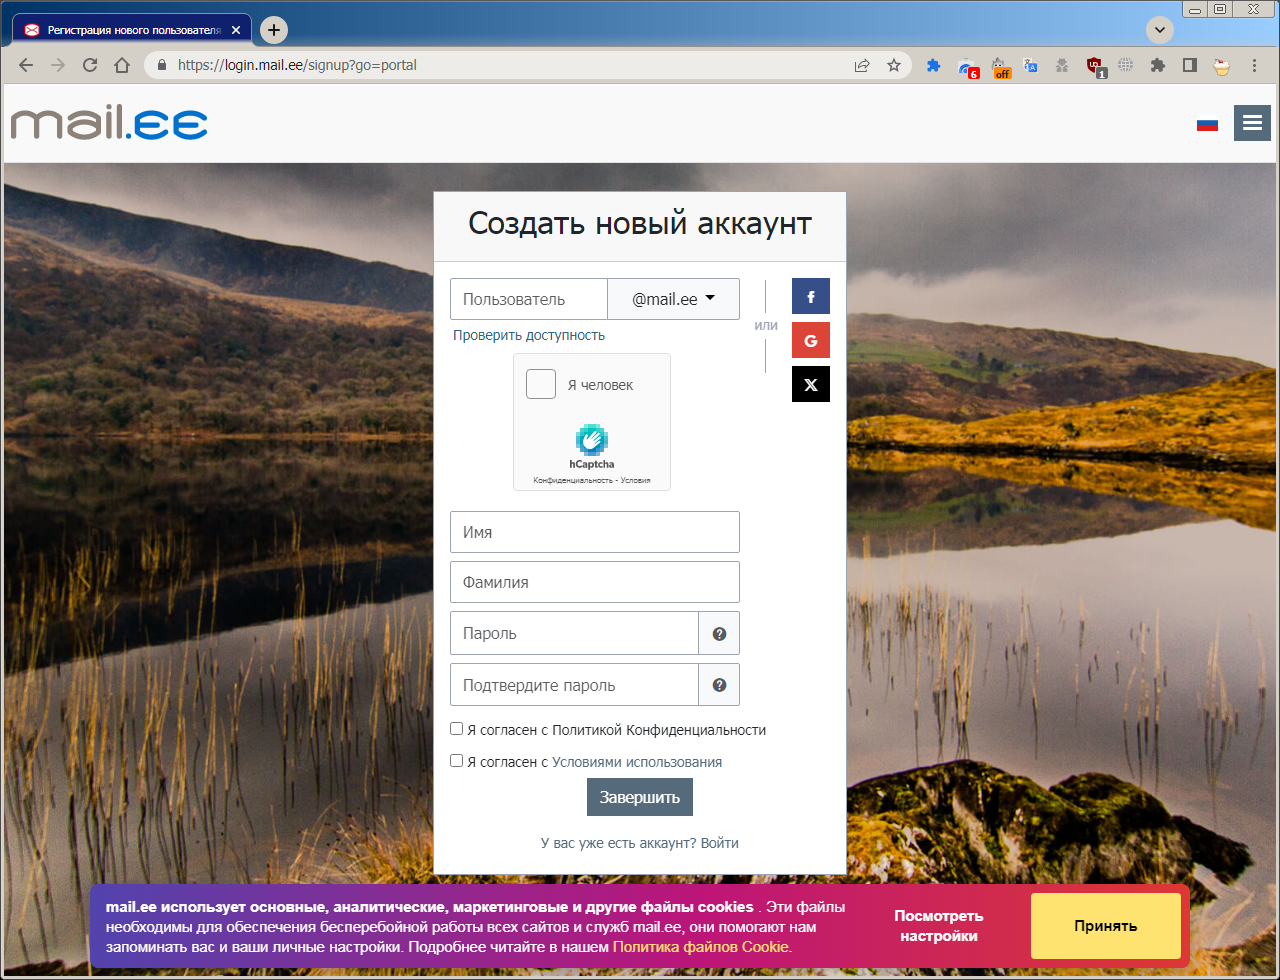The width and height of the screenshot is (1280, 980).
Task: Click the browser forward arrow
Action: 58,65
